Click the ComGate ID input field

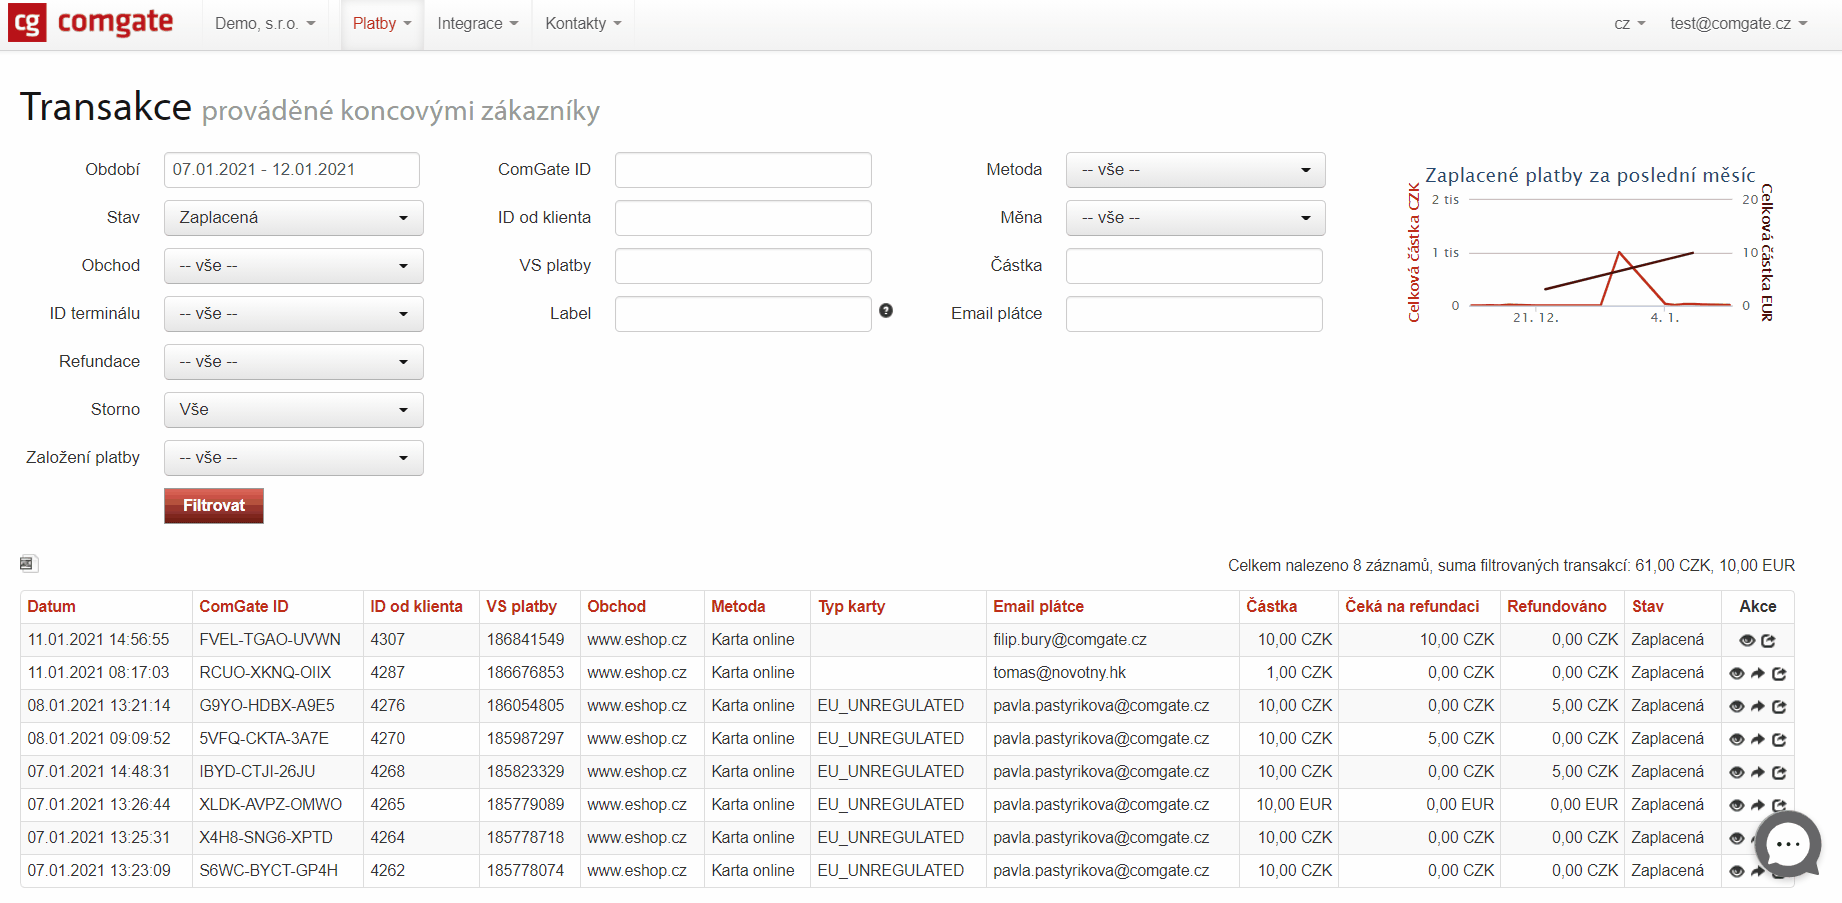click(x=742, y=170)
